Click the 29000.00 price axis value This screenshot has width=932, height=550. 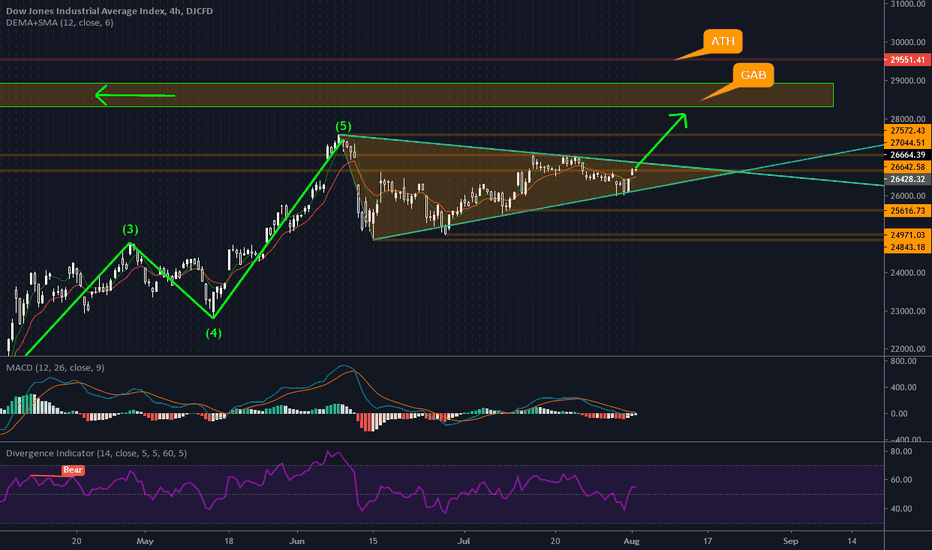point(908,80)
